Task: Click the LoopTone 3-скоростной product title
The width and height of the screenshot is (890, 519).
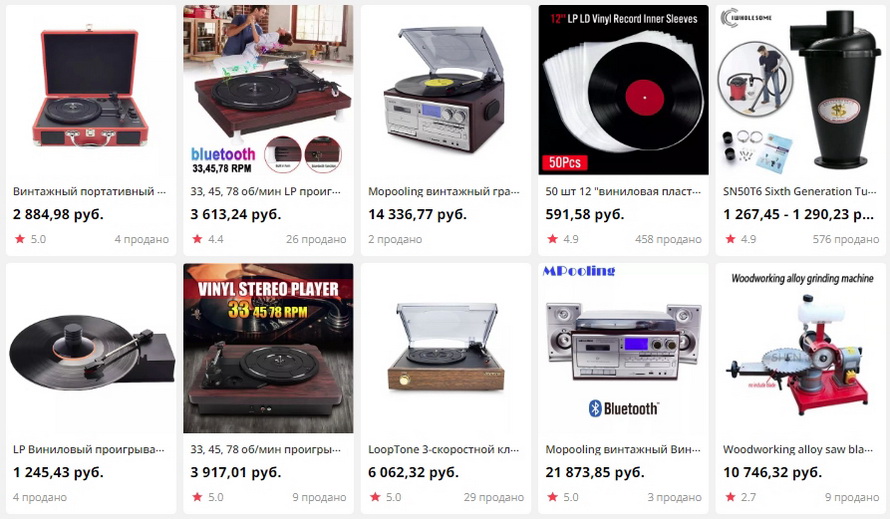Action: tap(443, 449)
